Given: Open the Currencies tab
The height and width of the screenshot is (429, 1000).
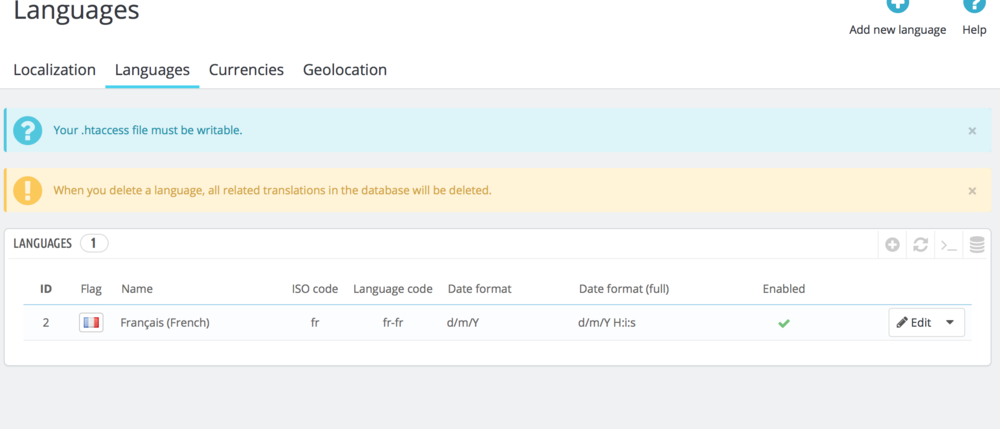Looking at the screenshot, I should pyautogui.click(x=246, y=70).
